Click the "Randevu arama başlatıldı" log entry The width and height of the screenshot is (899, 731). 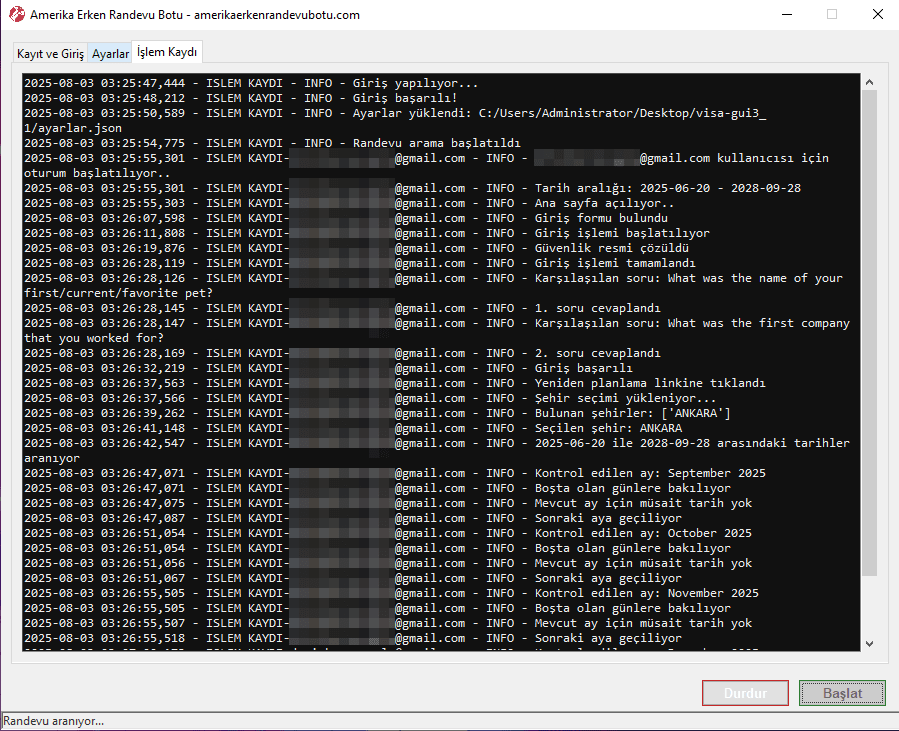coord(436,143)
